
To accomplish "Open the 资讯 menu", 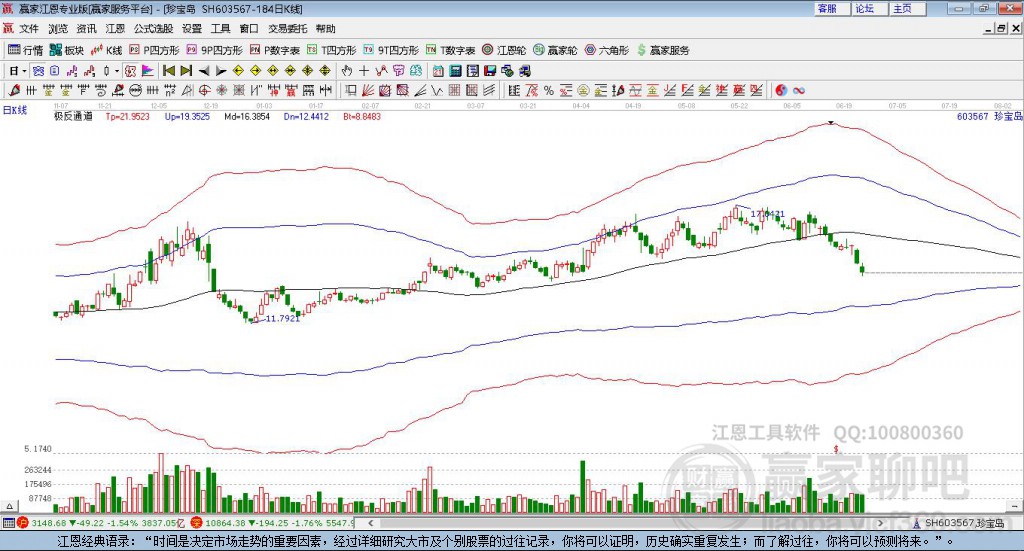I will coord(86,29).
